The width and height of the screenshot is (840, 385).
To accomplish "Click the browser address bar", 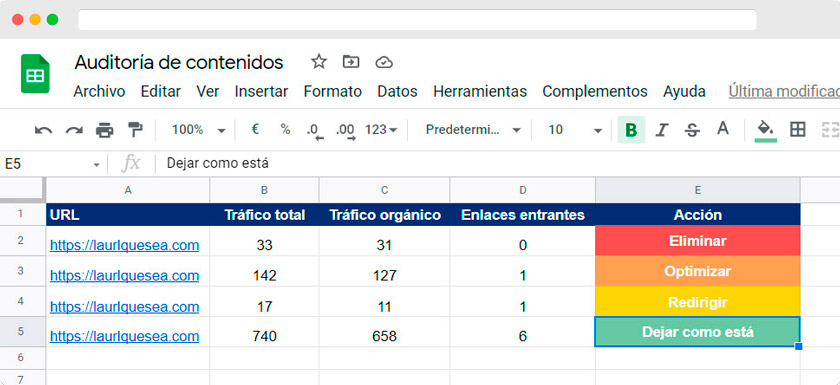I will pyautogui.click(x=417, y=20).
